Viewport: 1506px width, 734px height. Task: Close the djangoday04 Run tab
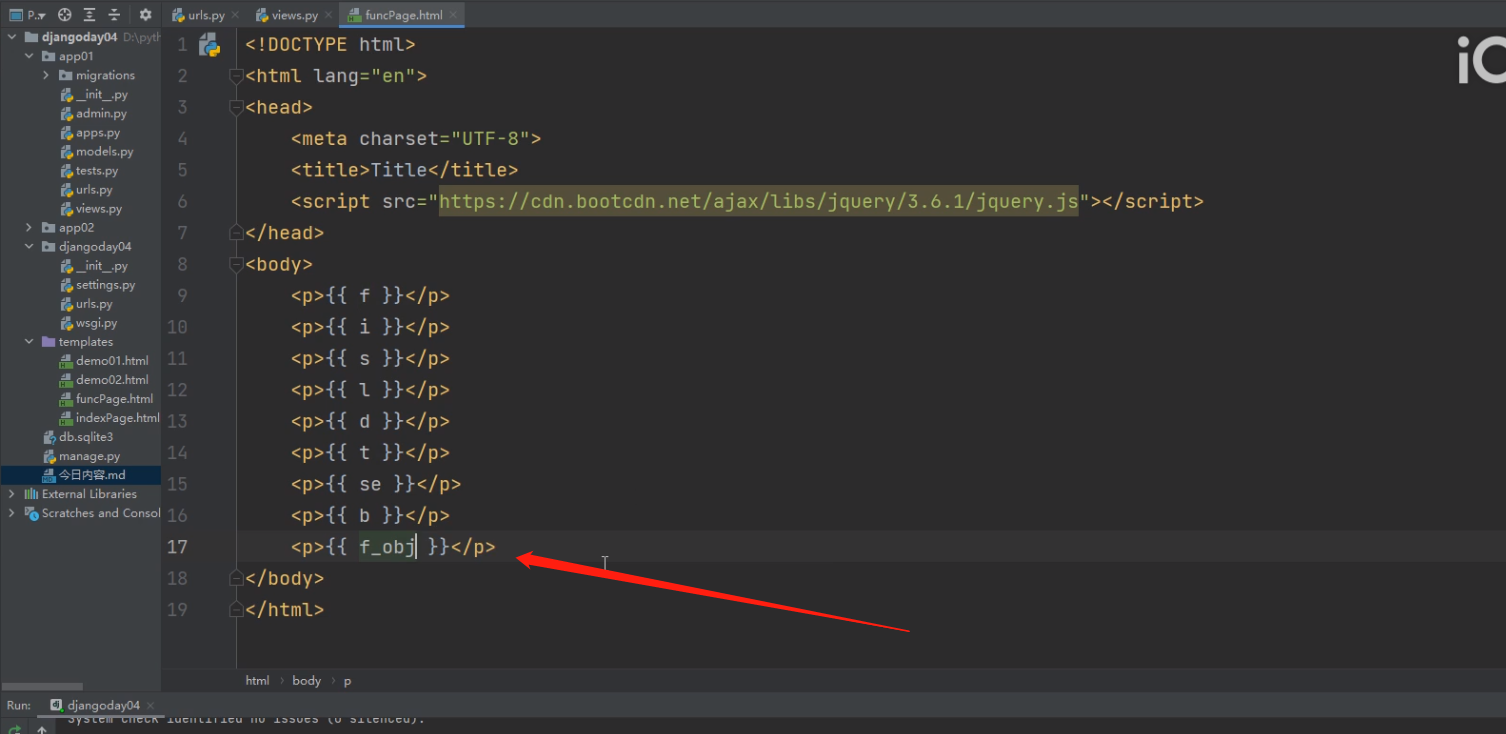click(151, 706)
